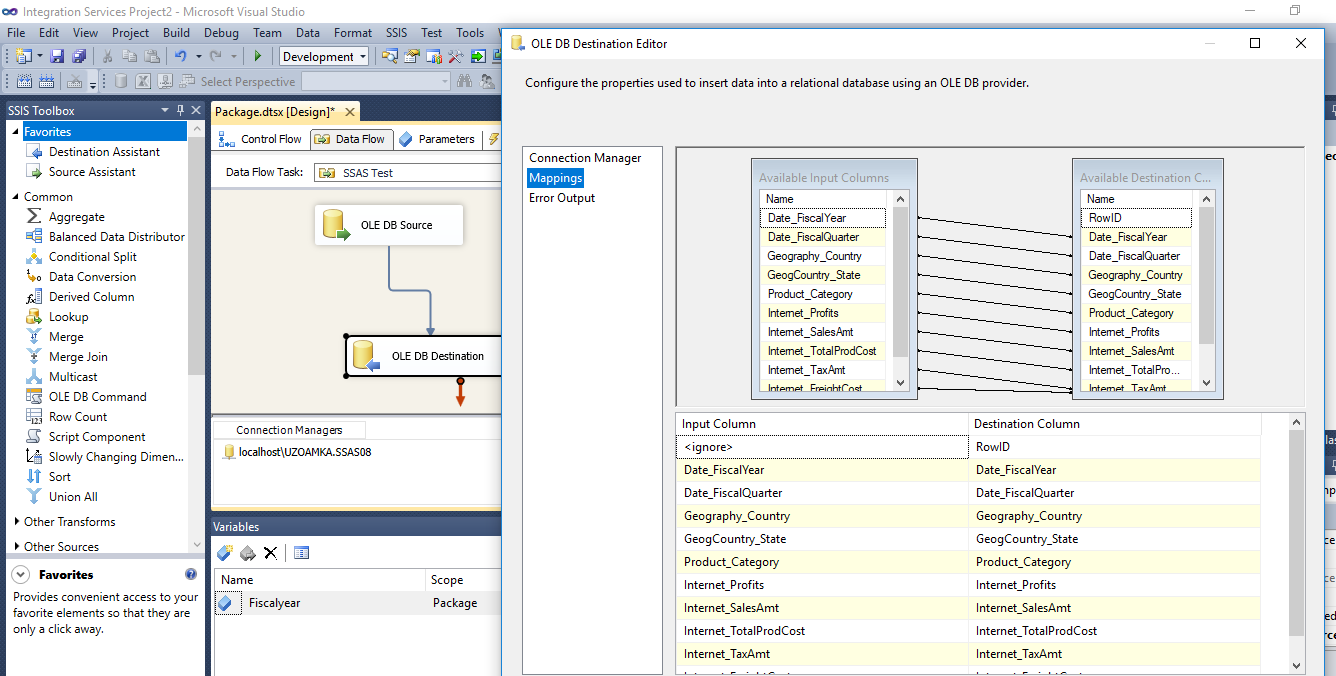The image size is (1336, 676).
Task: Click the Add Variable icon in Variables pane
Action: [x=225, y=552]
